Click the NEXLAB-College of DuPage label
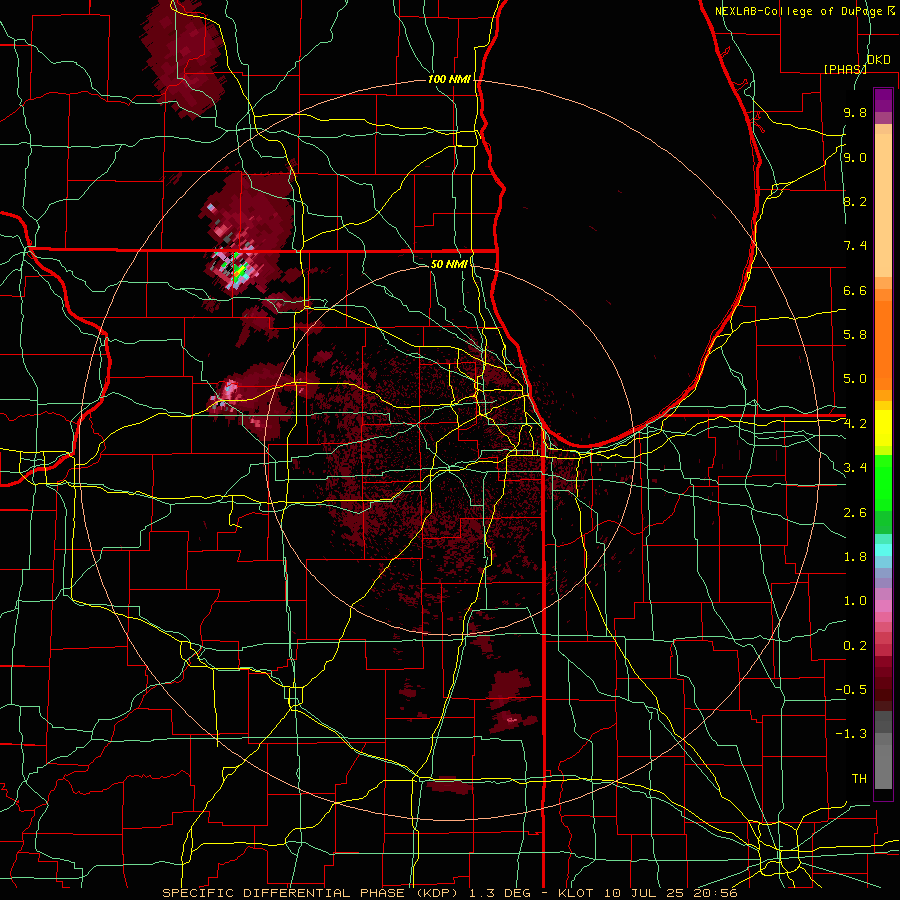Screen dimensions: 900x900 [x=798, y=11]
